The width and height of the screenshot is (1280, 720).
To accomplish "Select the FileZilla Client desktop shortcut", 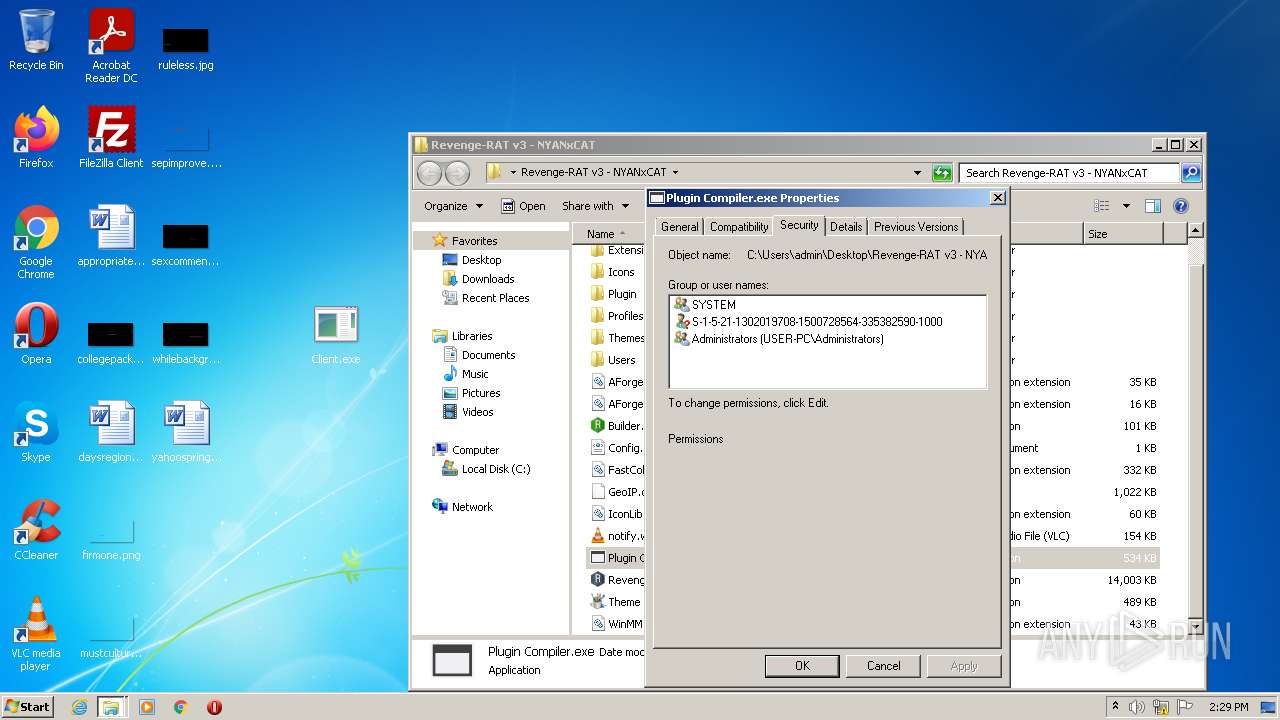I will click(x=111, y=138).
